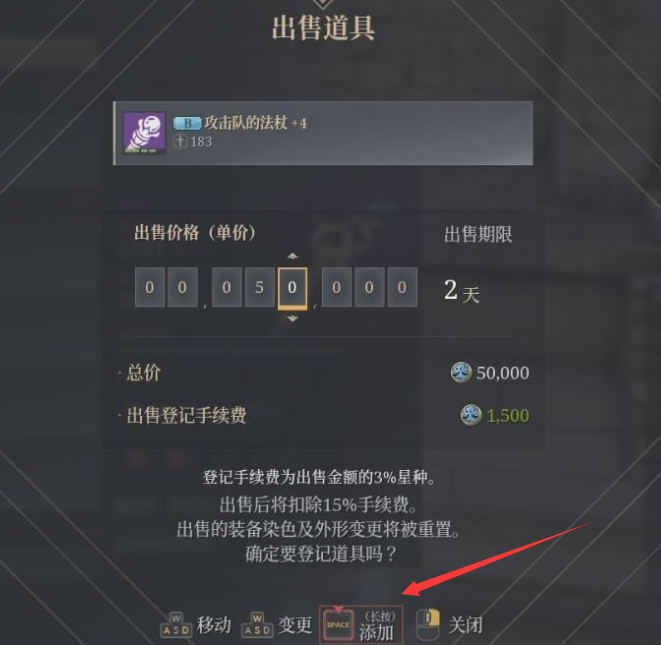Click the star seed coin next to 1,500
This screenshot has height=645, width=661.
tap(471, 415)
